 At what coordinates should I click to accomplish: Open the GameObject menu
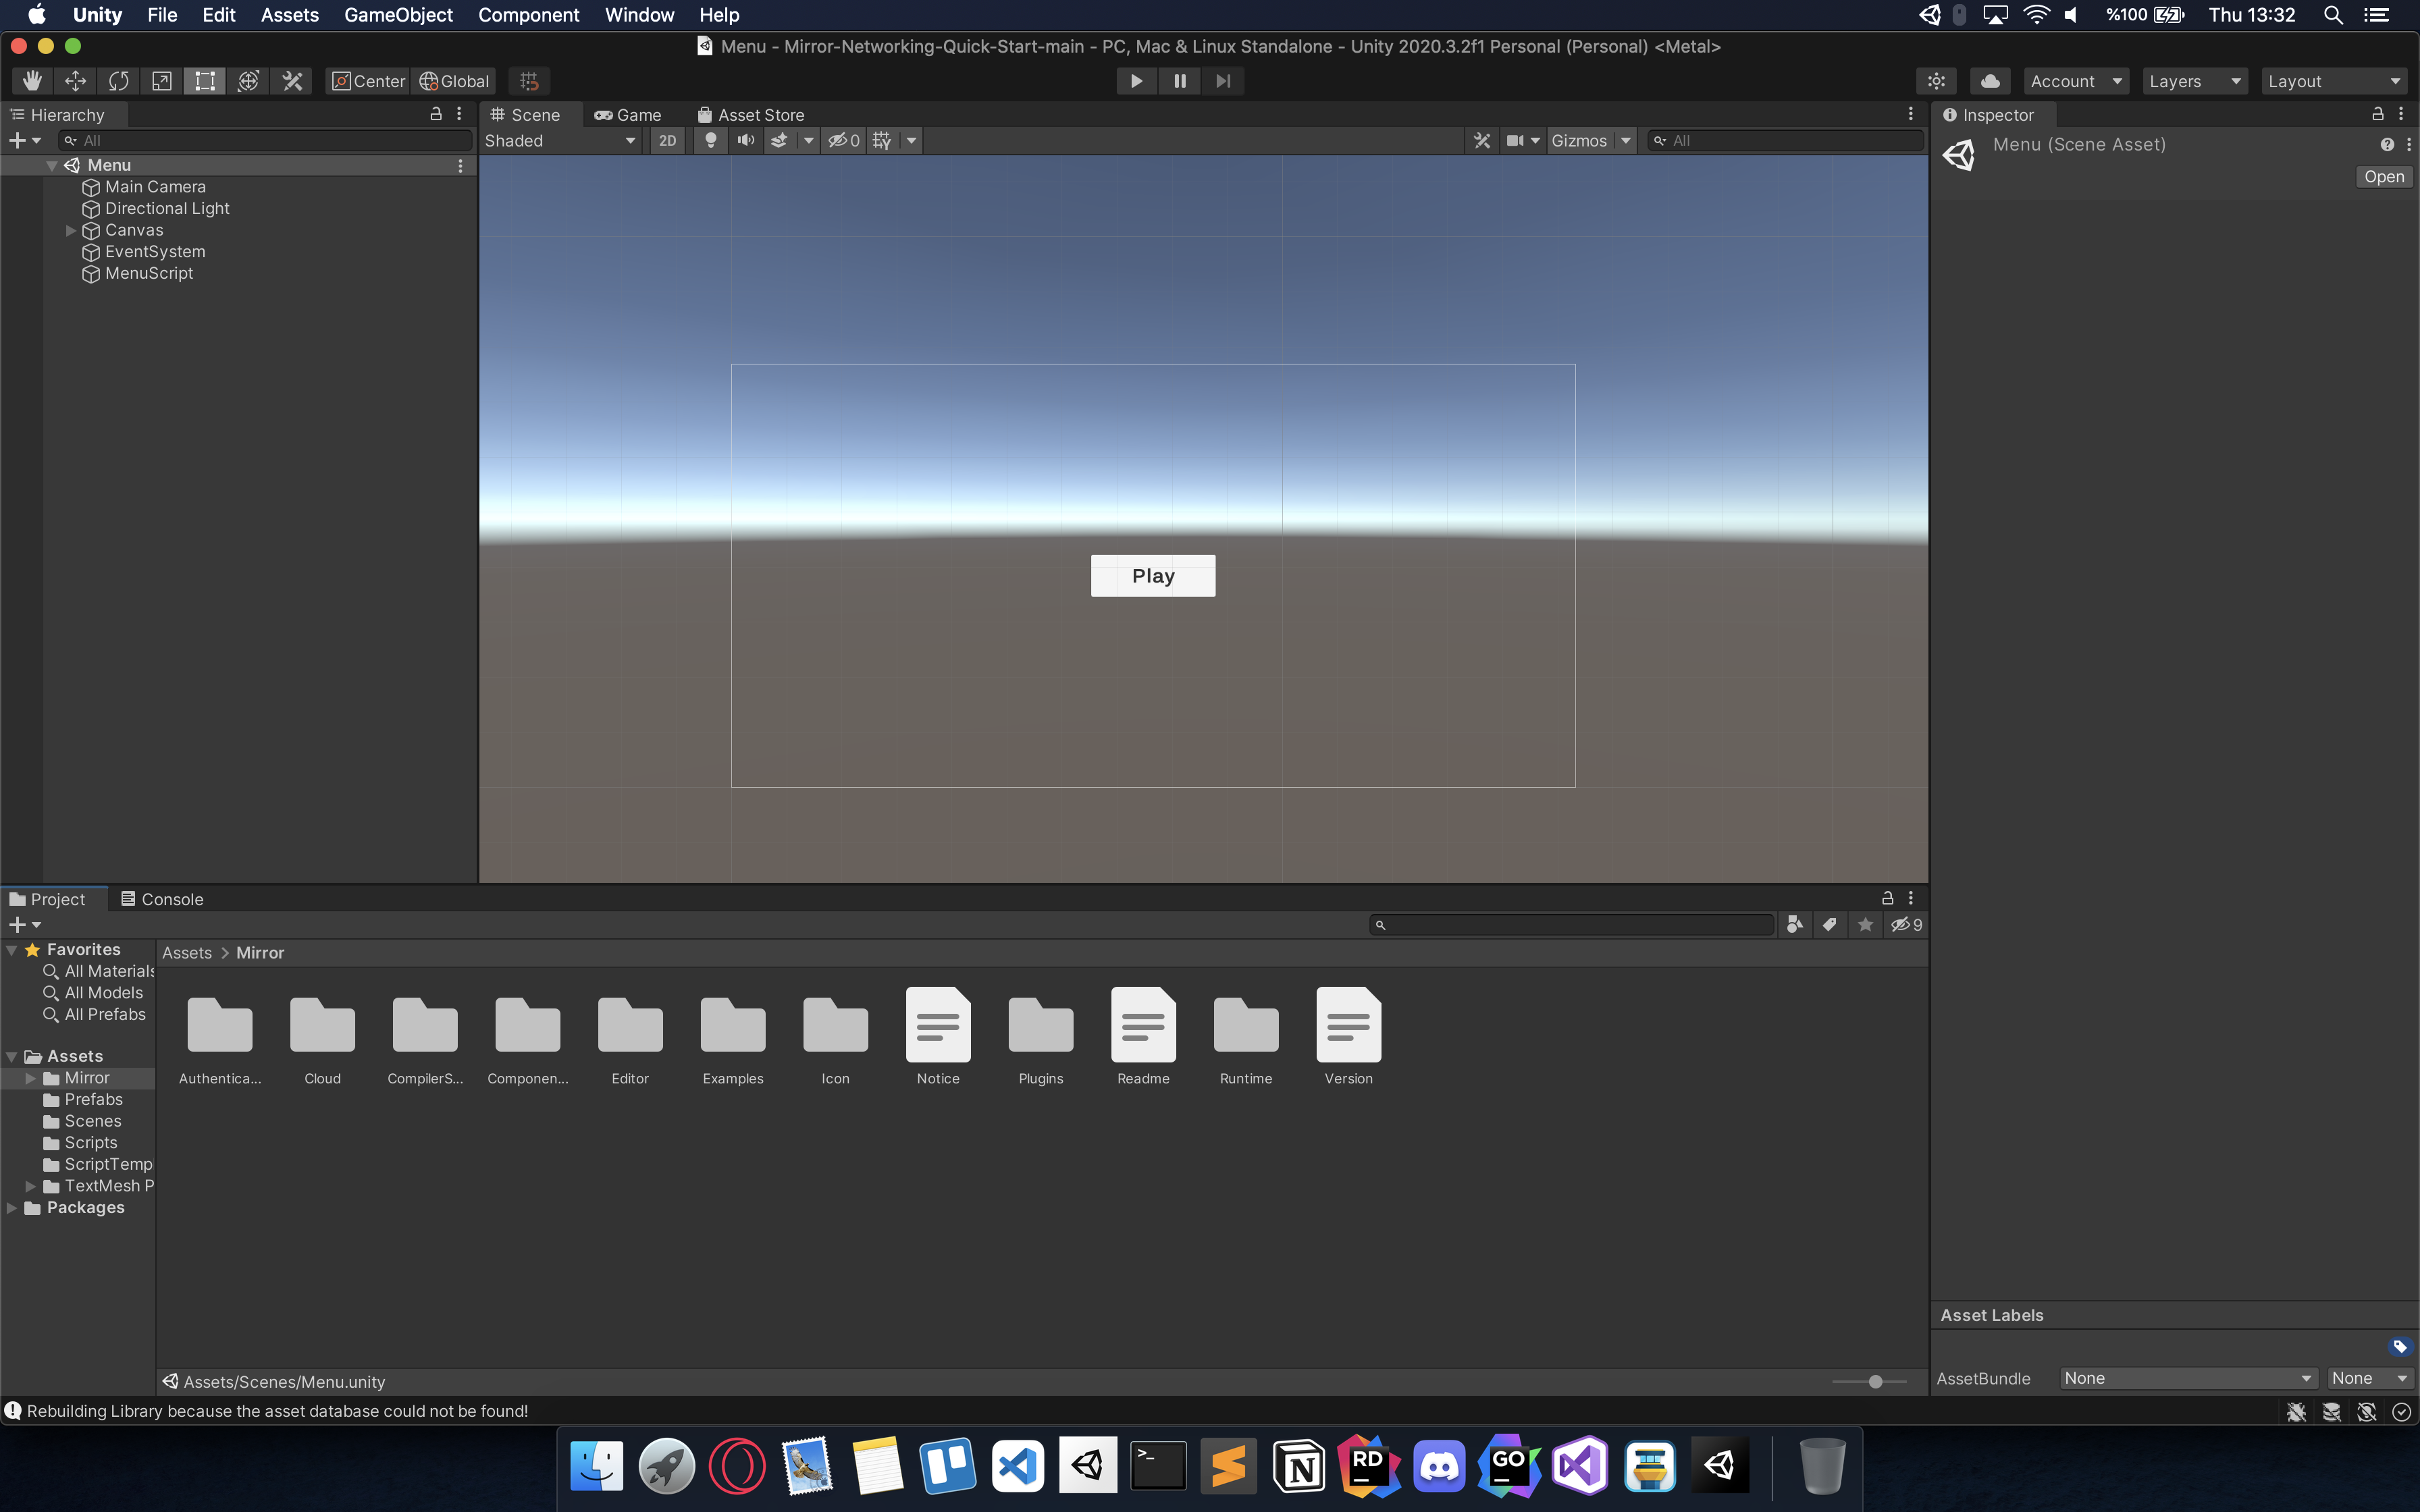click(x=398, y=15)
